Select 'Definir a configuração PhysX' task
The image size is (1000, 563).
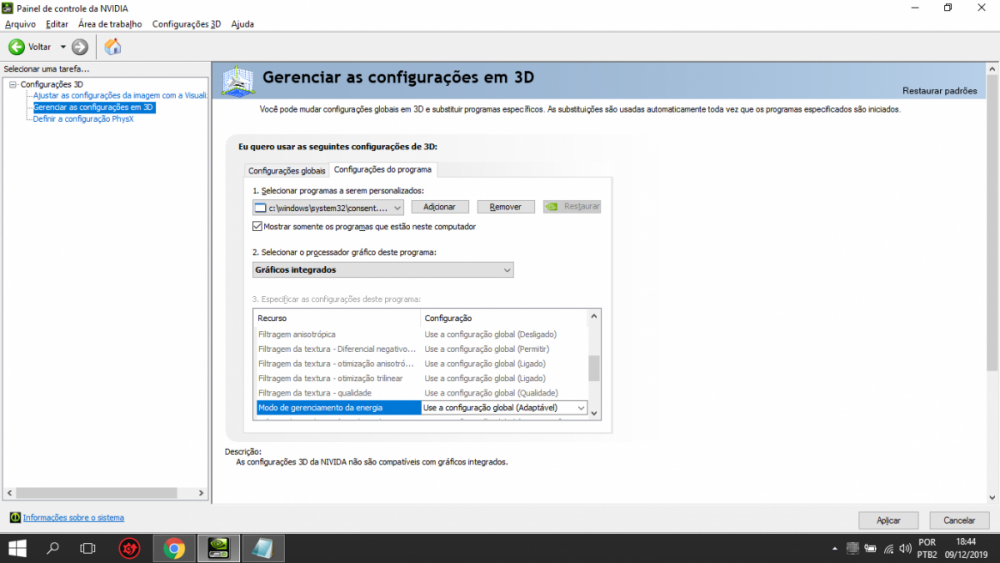point(83,119)
